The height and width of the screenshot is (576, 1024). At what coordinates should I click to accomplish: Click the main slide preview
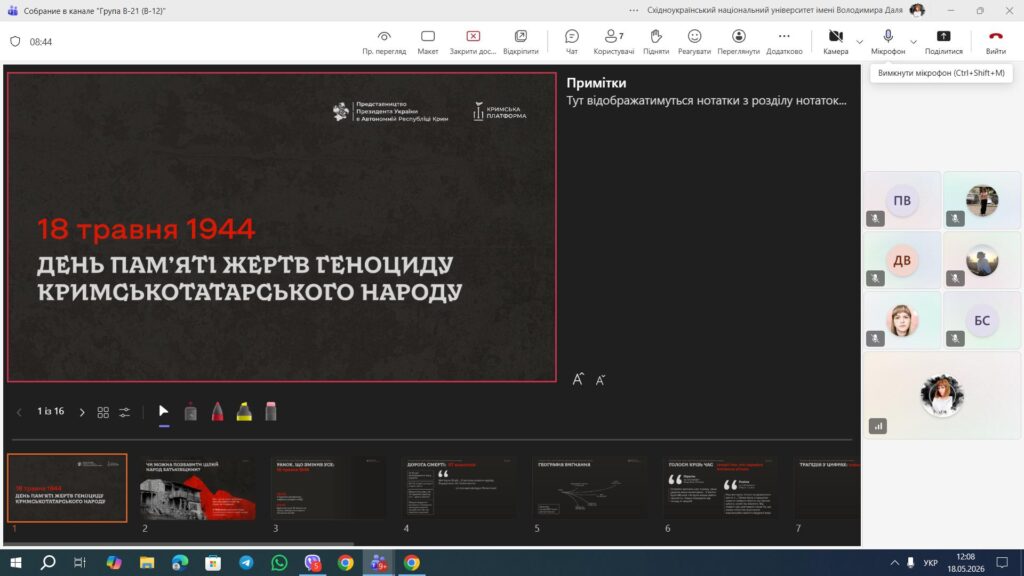281,227
